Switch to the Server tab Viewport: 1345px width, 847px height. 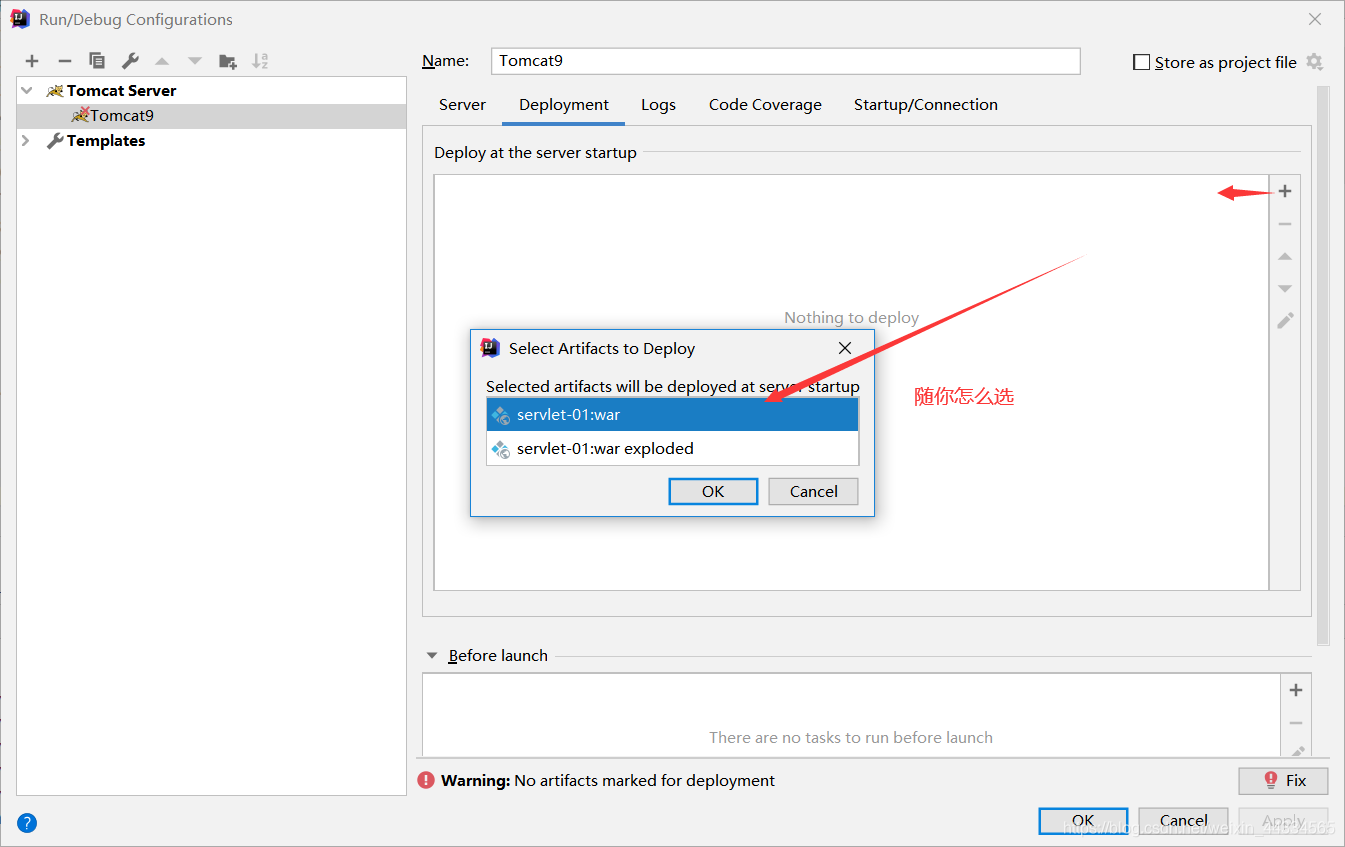click(462, 104)
